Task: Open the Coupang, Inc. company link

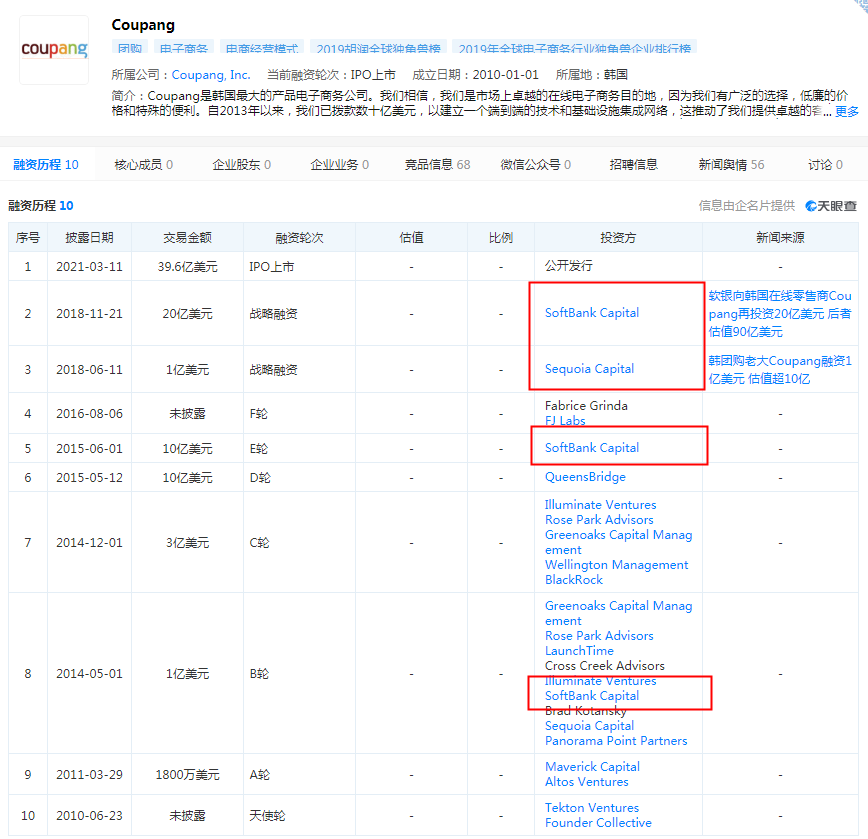Action: [211, 75]
